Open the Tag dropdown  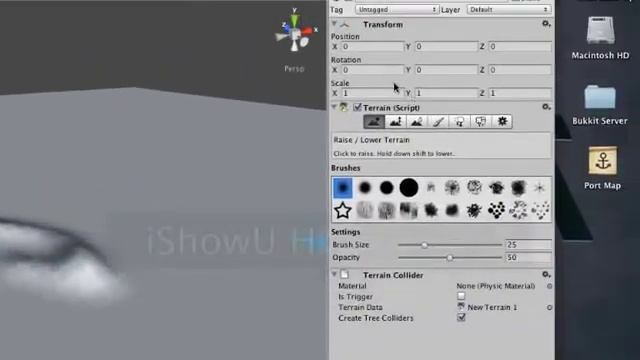click(x=397, y=9)
